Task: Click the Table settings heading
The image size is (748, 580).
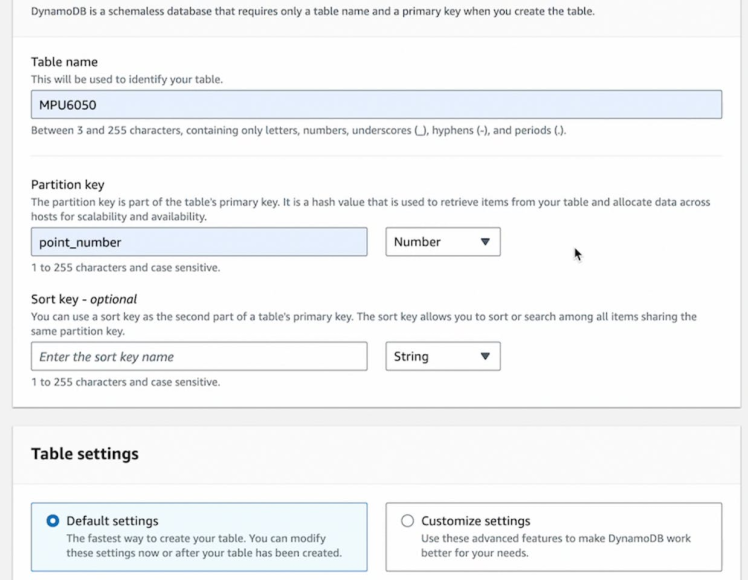Action: pyautogui.click(x=85, y=454)
